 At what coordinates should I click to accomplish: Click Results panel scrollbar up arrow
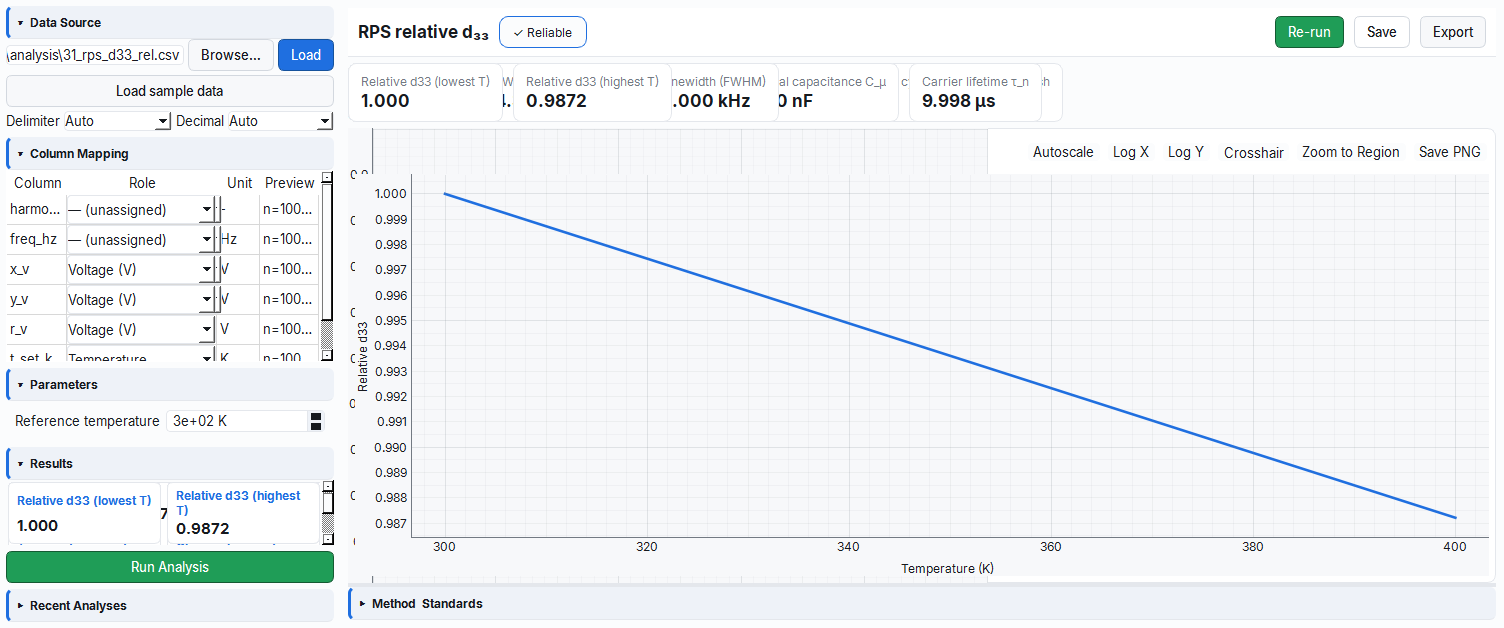327,488
